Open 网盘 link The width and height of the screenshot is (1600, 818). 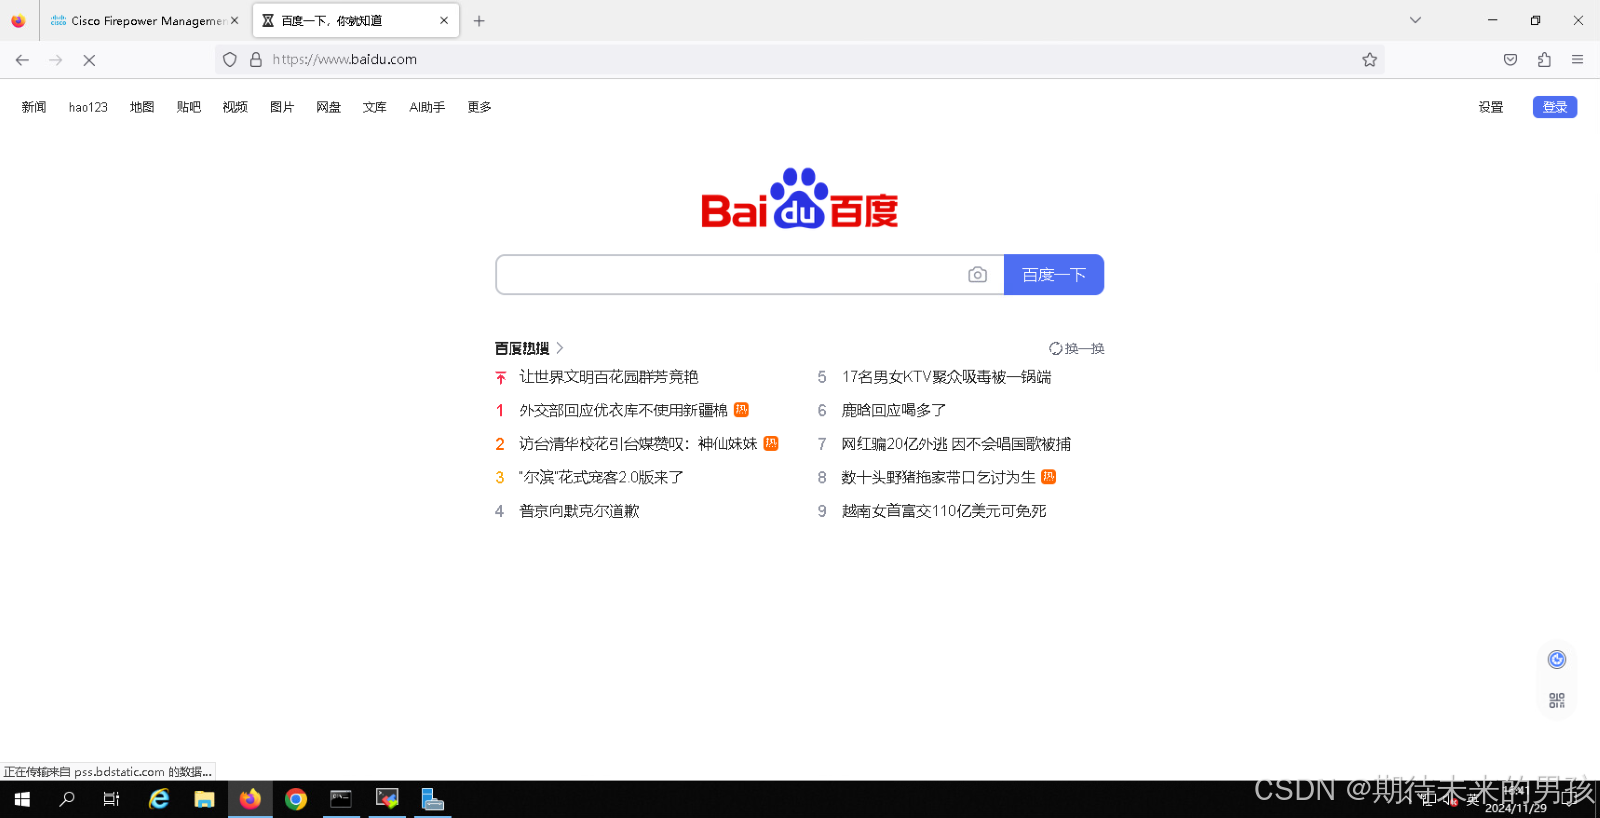pyautogui.click(x=329, y=107)
